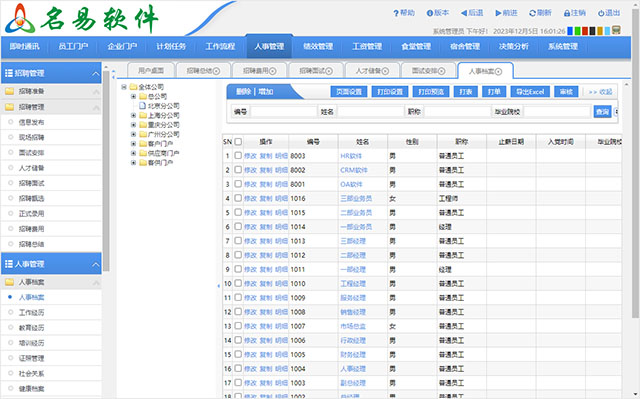Check the row checkbox for 1007 市场总监

[238, 326]
